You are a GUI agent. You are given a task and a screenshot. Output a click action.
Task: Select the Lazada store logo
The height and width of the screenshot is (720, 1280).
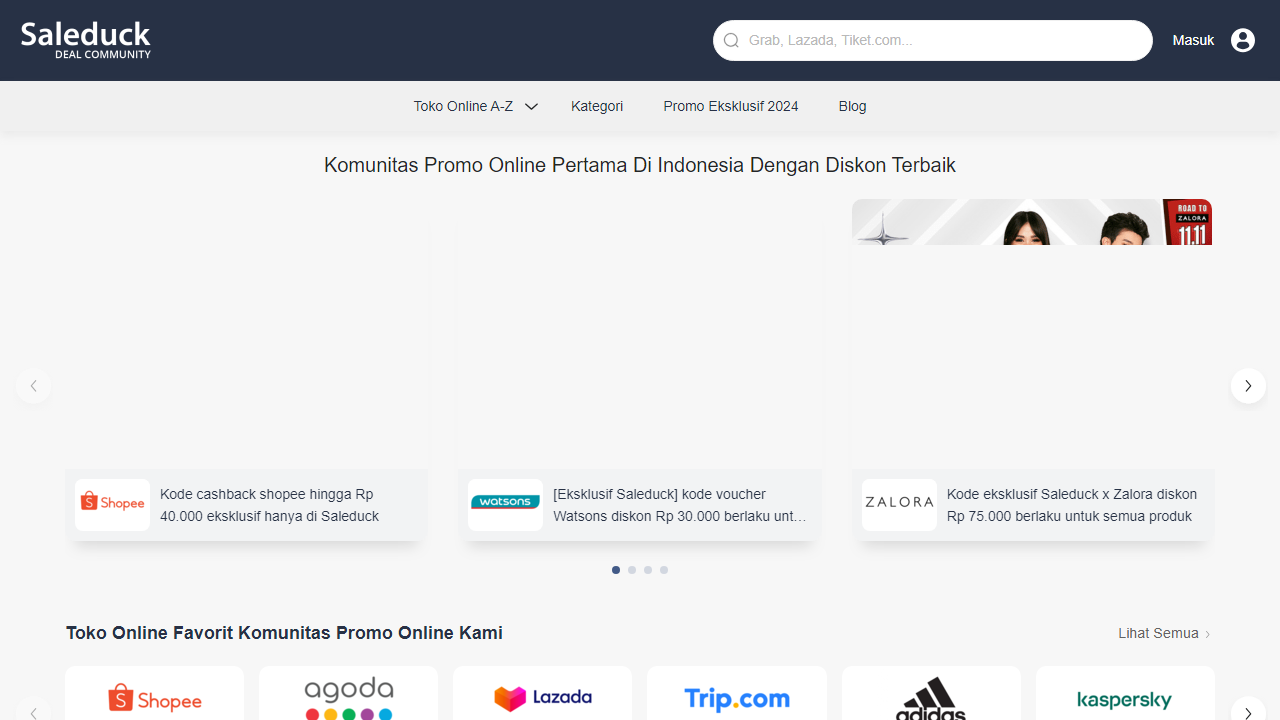(541, 698)
